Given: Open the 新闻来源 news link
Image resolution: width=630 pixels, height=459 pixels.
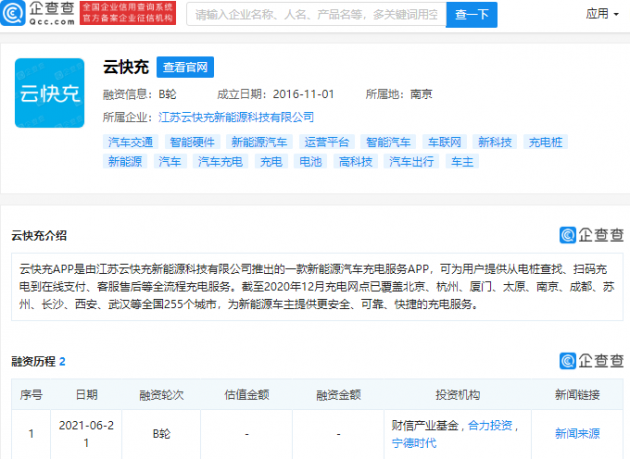Looking at the screenshot, I should click(x=577, y=433).
